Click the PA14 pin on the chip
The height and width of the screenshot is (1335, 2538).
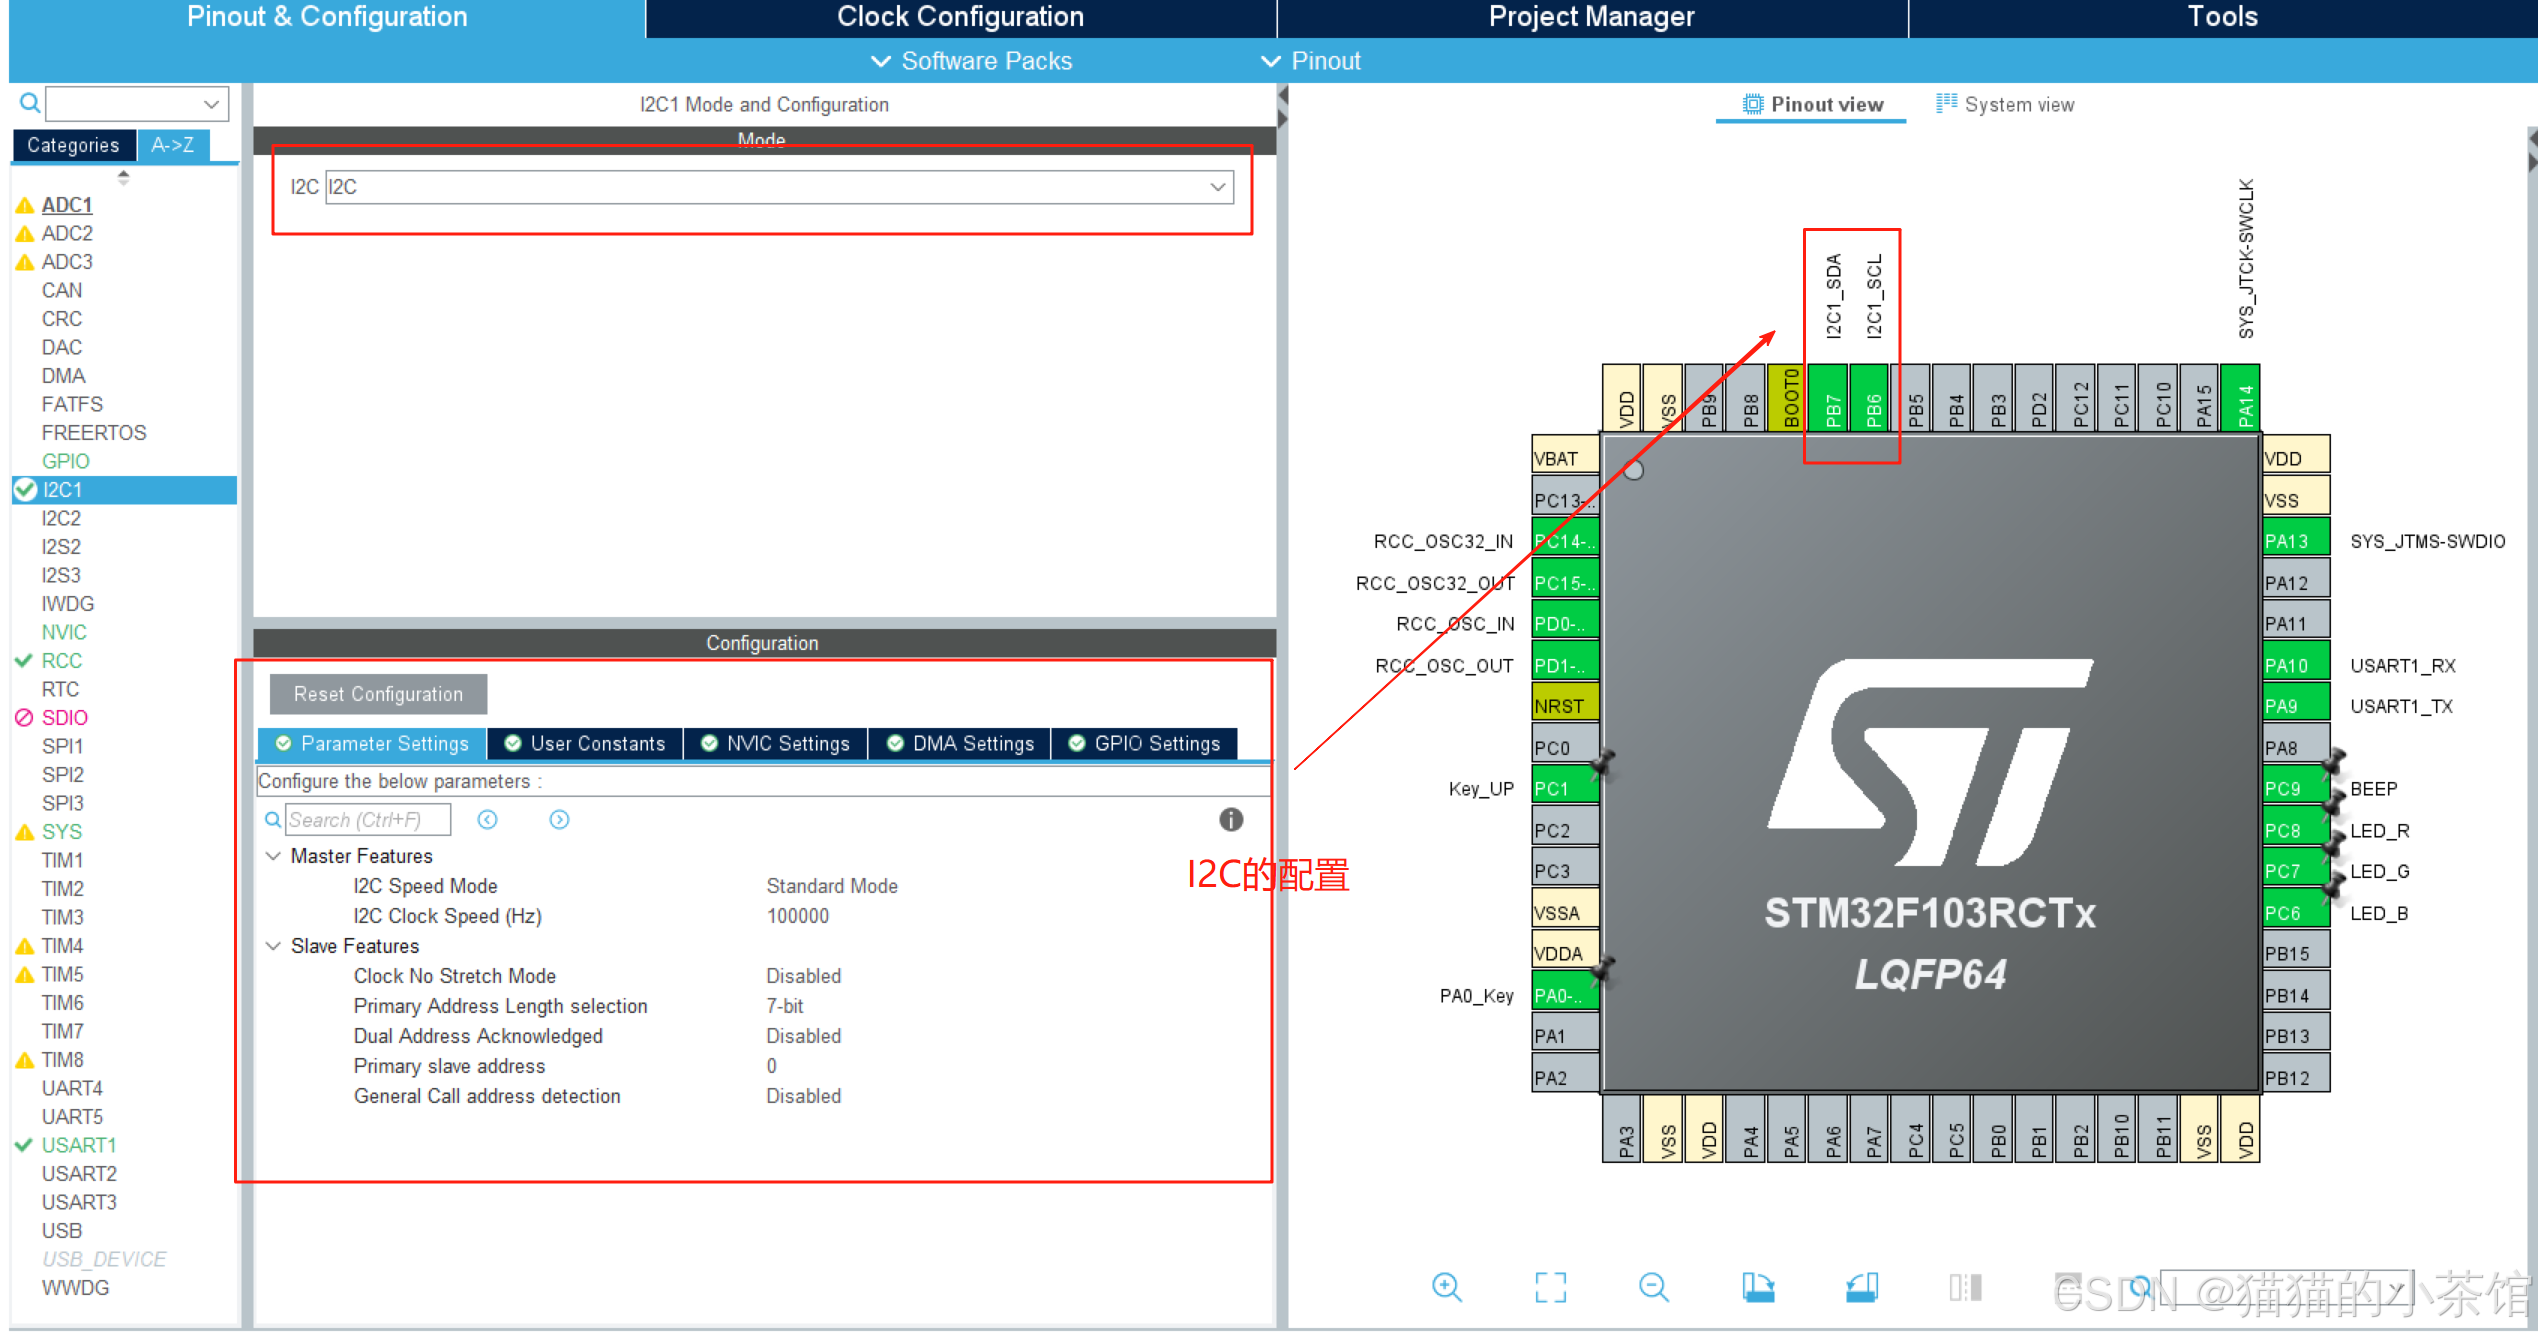point(2240,398)
